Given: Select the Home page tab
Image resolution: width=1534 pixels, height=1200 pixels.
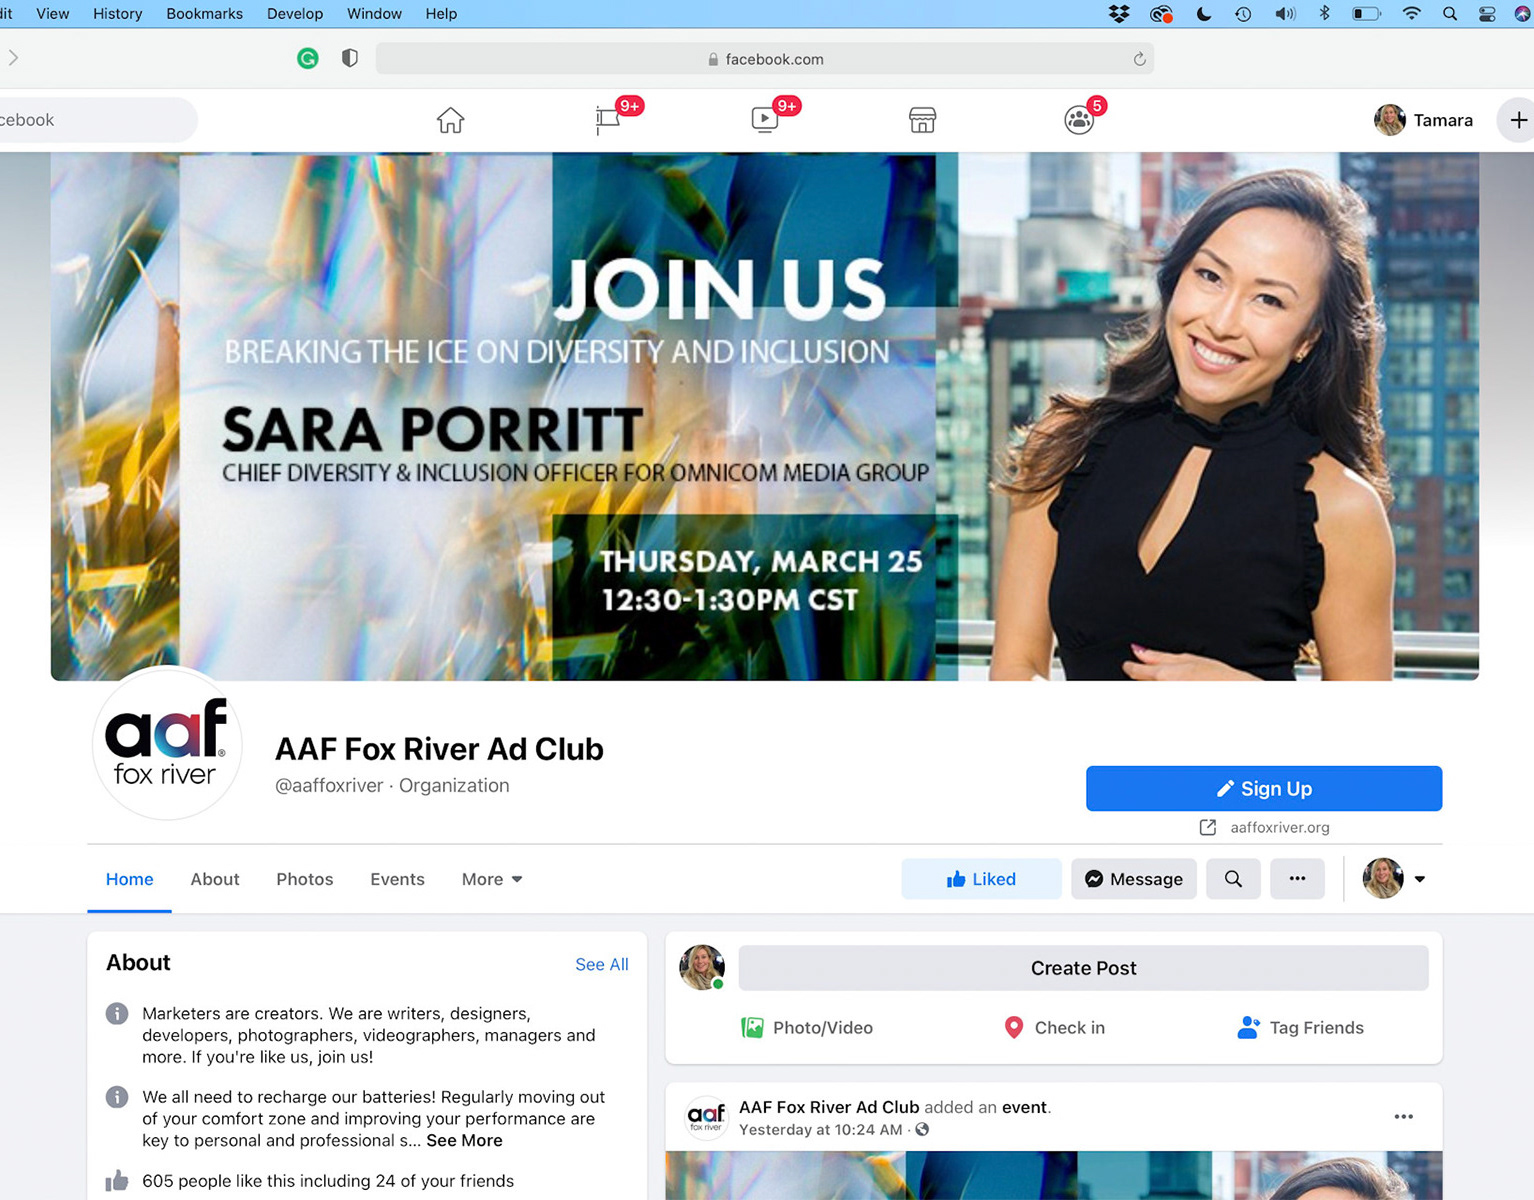Looking at the screenshot, I should click(129, 879).
